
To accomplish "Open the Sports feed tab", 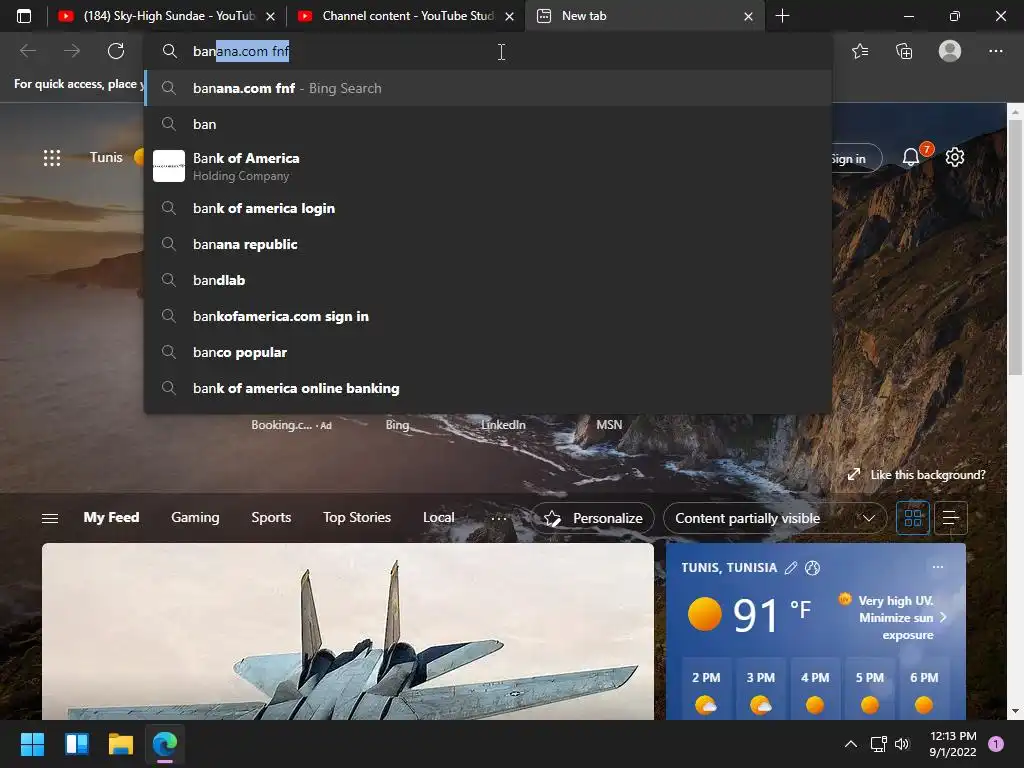I will pos(271,517).
